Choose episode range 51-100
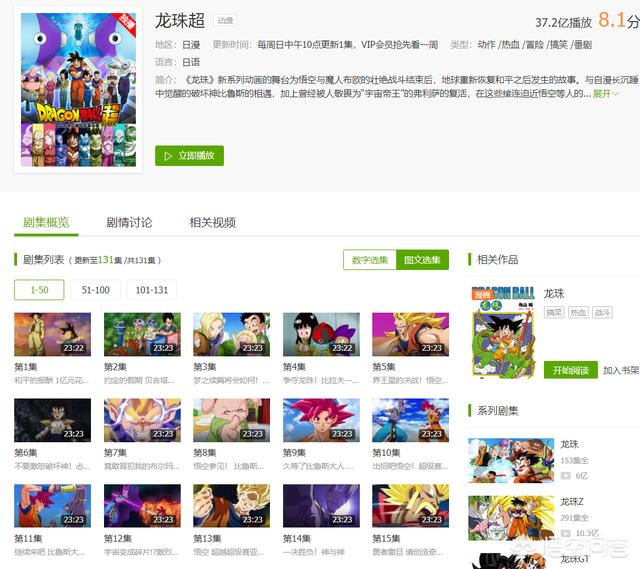 tap(96, 290)
